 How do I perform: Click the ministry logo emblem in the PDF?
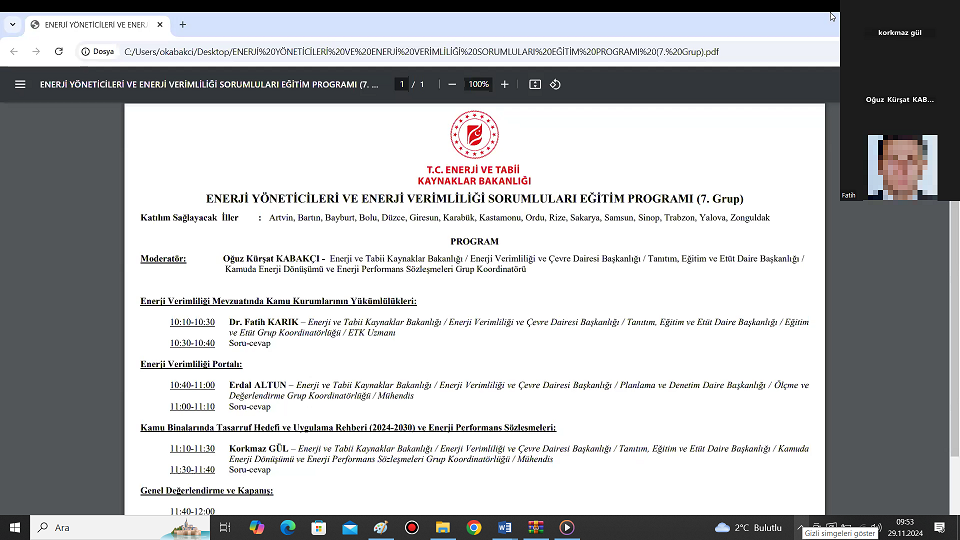(474, 135)
